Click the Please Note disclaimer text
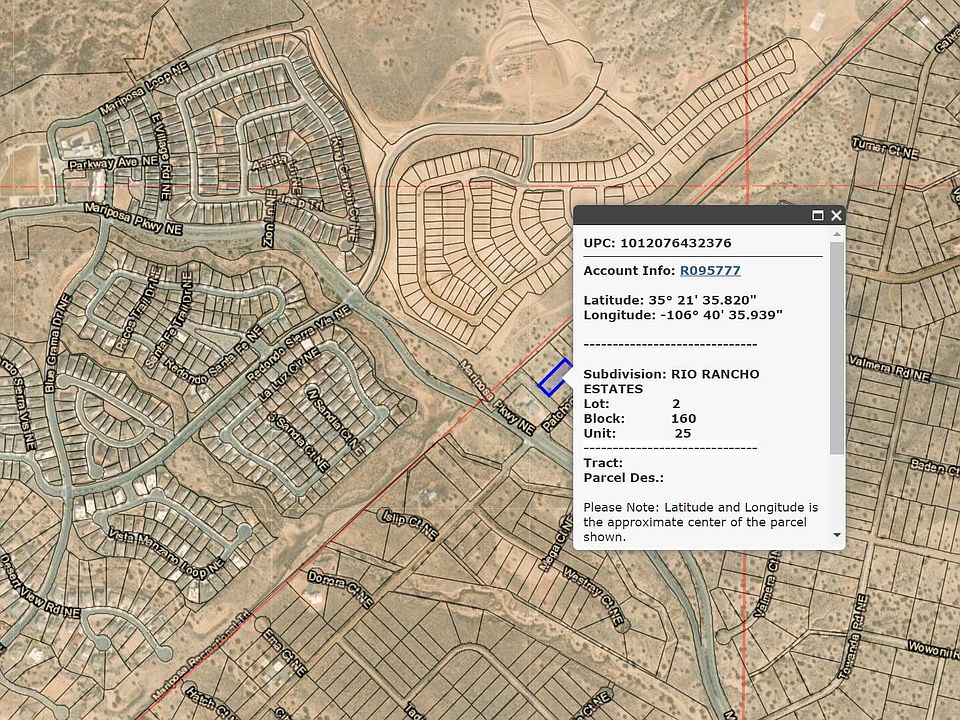The image size is (960, 720). (x=700, y=522)
